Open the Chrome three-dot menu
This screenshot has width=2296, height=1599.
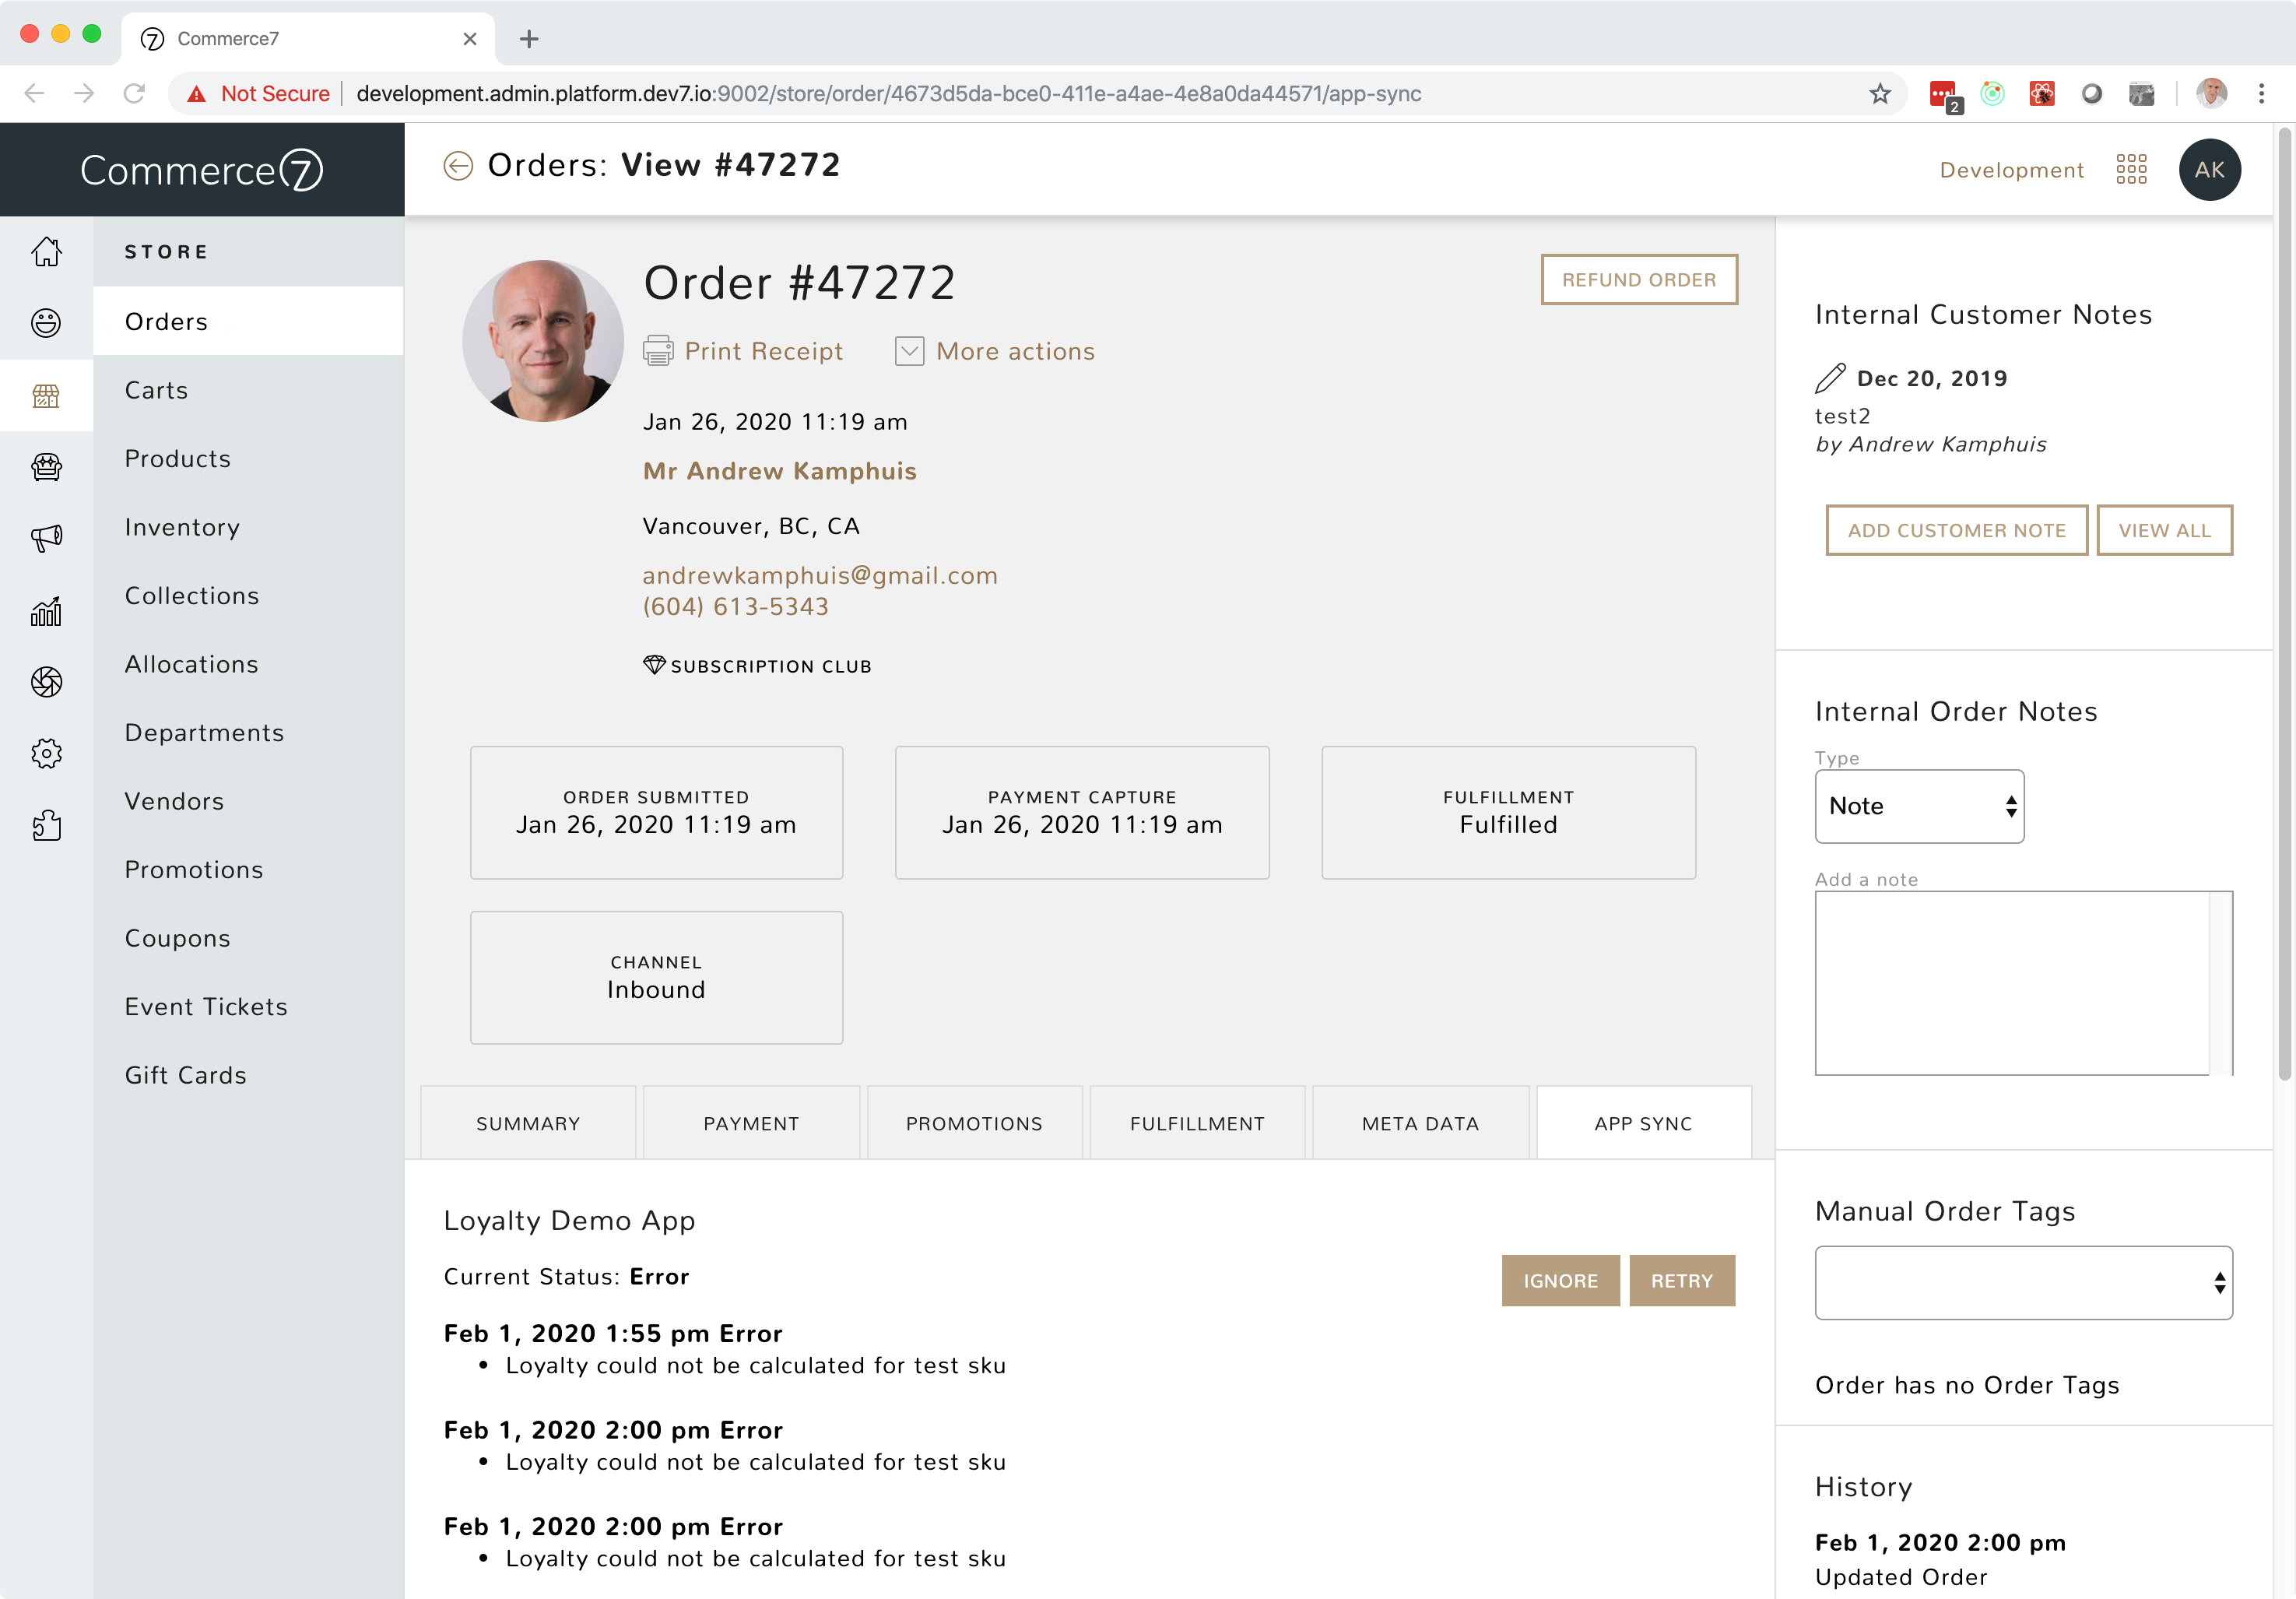coord(2261,94)
